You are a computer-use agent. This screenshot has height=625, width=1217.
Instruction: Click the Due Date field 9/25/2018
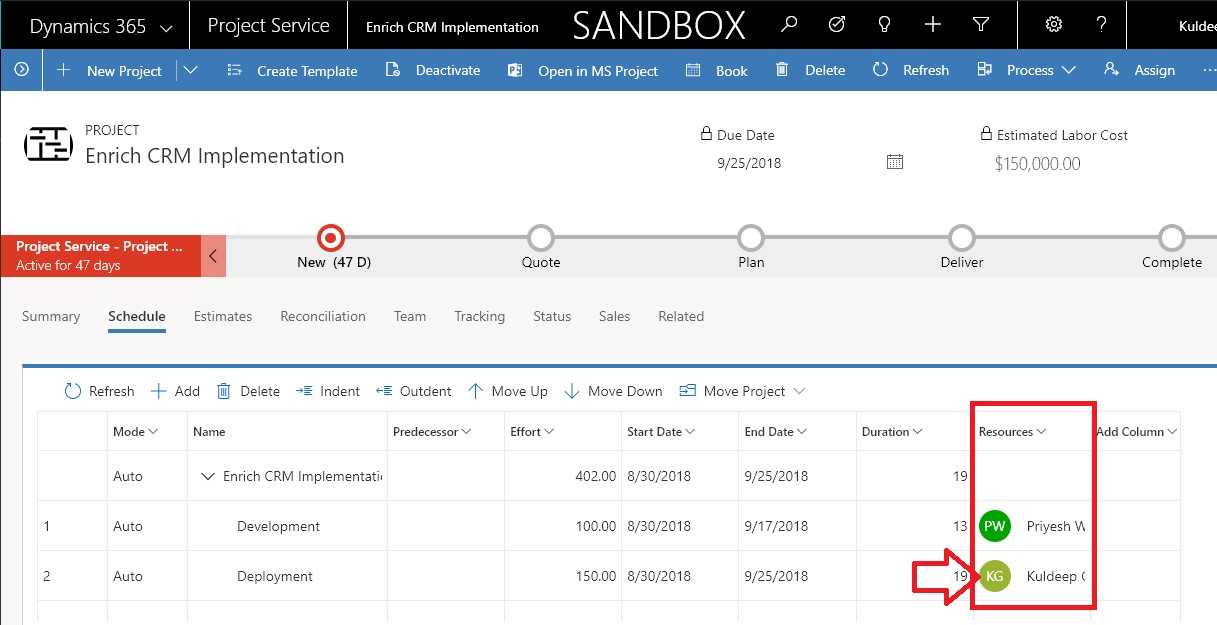coord(749,162)
